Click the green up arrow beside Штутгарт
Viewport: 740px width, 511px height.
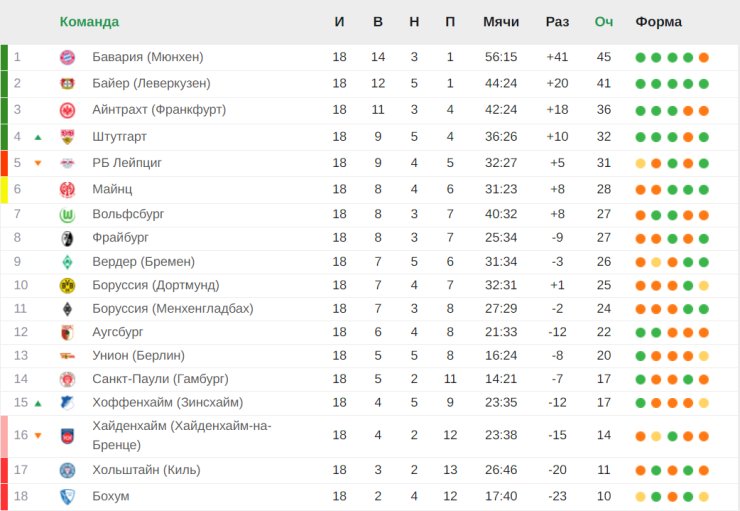pos(38,137)
